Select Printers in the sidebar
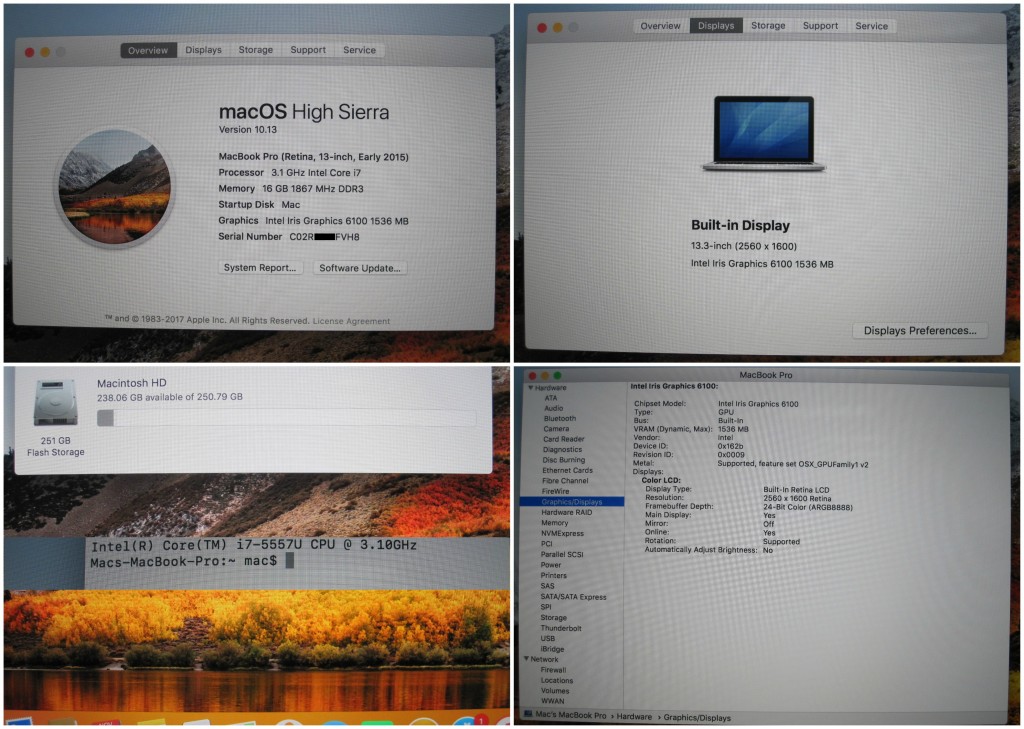The height and width of the screenshot is (729, 1024). [x=553, y=575]
